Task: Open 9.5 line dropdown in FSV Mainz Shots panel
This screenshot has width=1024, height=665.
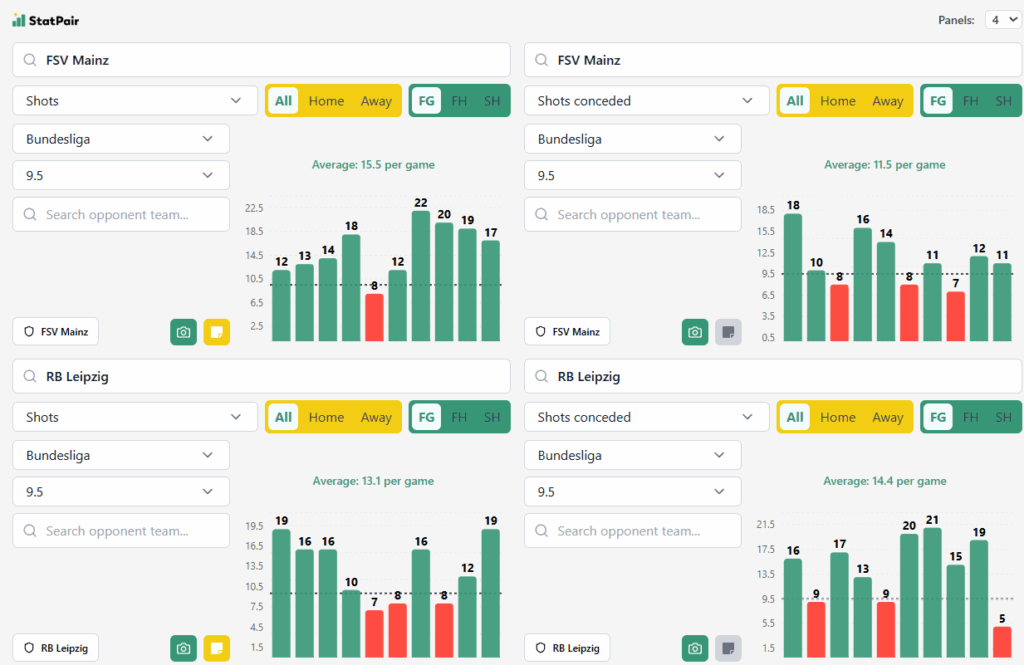Action: click(x=121, y=175)
